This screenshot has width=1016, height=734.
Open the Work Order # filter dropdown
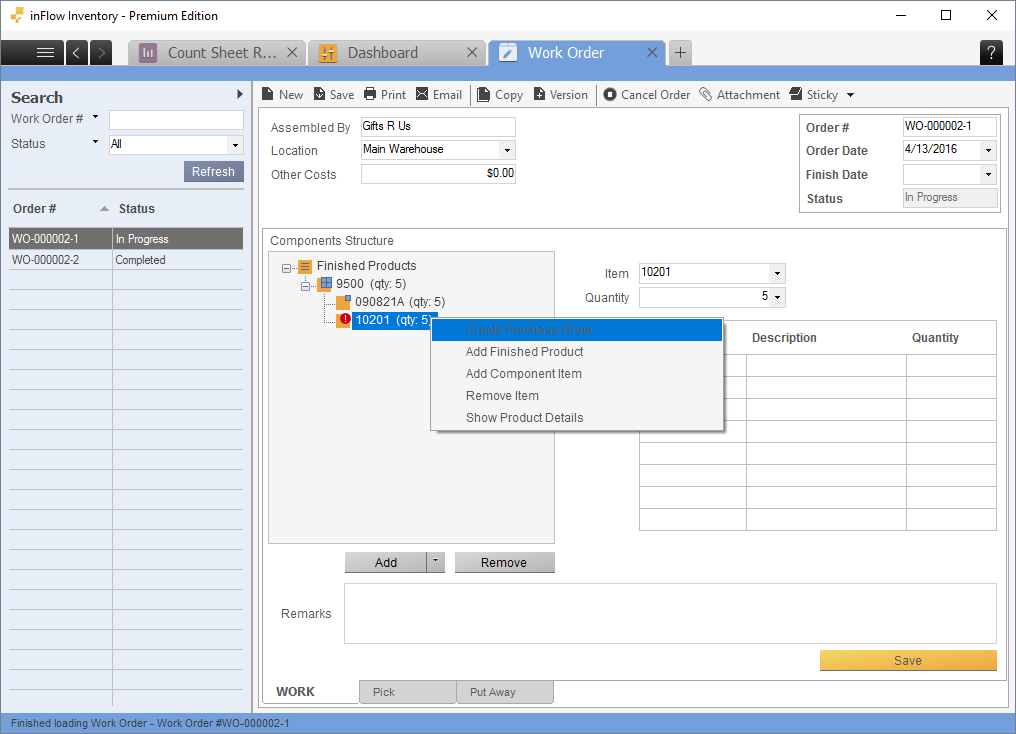(95, 117)
